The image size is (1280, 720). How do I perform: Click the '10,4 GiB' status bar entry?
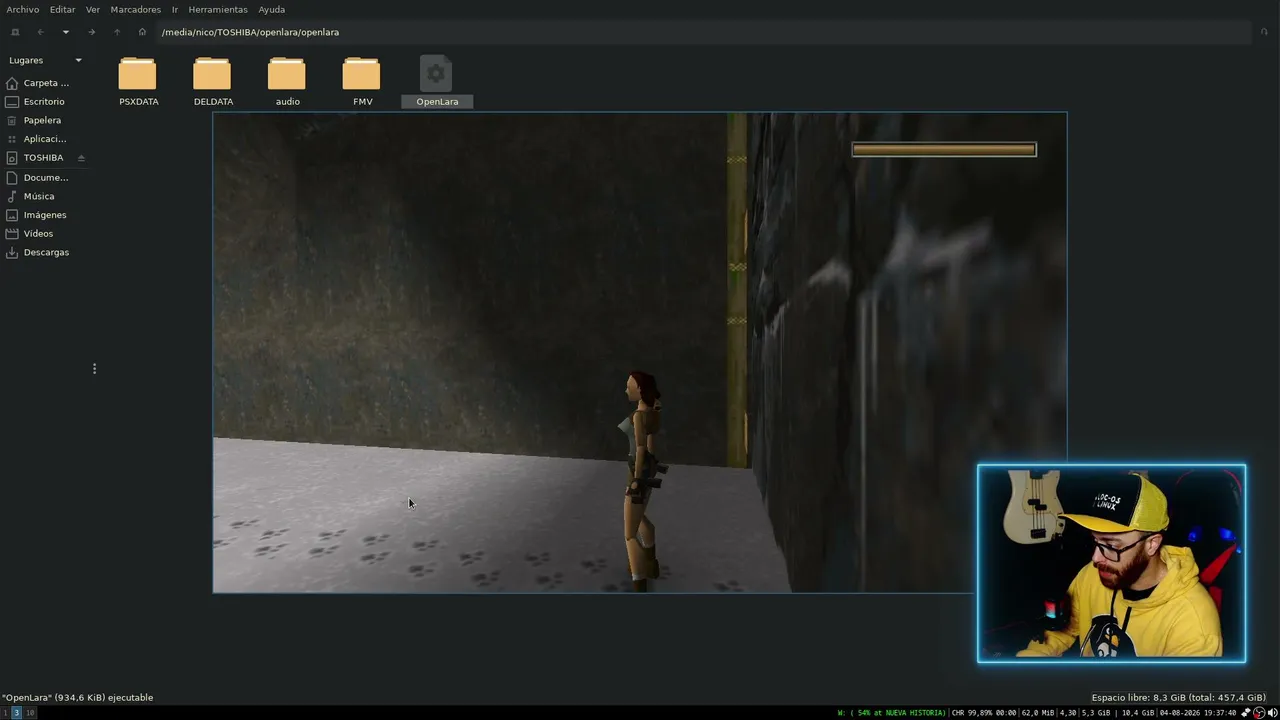tap(1136, 713)
